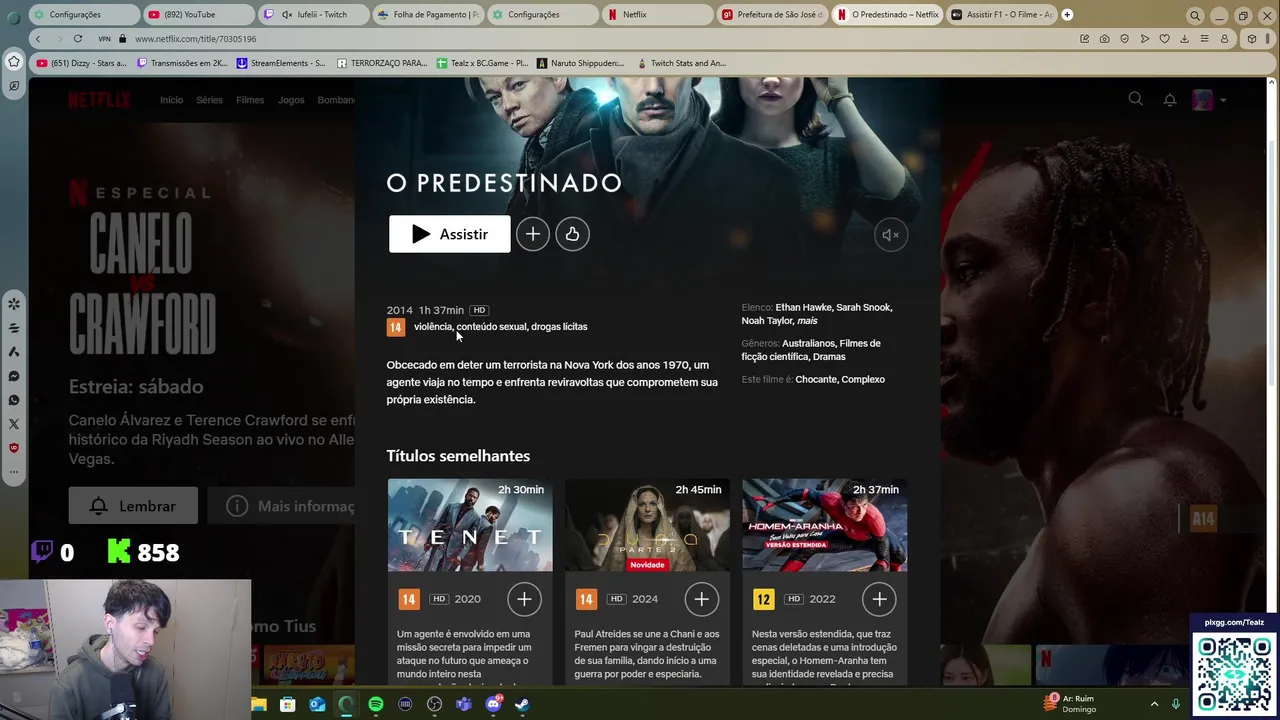Open the Tenet thumbnail
The width and height of the screenshot is (1280, 720).
tap(470, 526)
